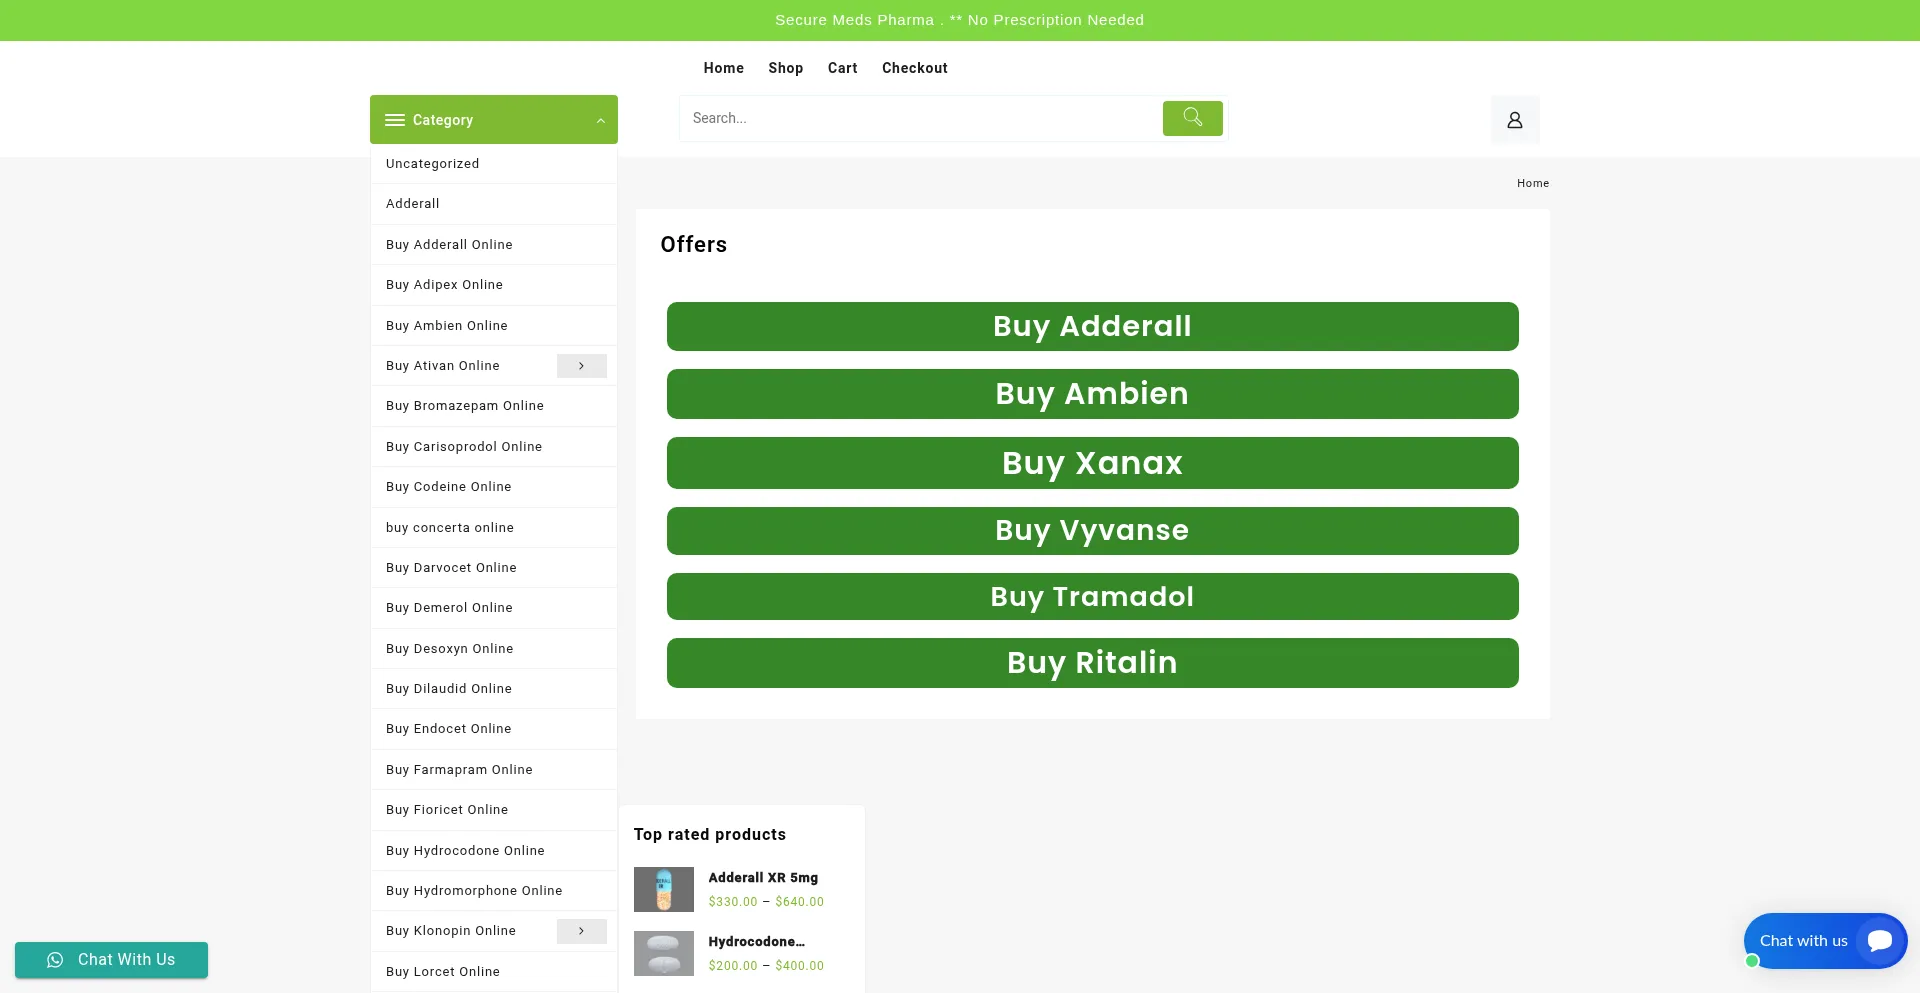This screenshot has width=1920, height=993.
Task: Expand the Buy Ativan Online submenu arrow
Action: click(x=581, y=366)
